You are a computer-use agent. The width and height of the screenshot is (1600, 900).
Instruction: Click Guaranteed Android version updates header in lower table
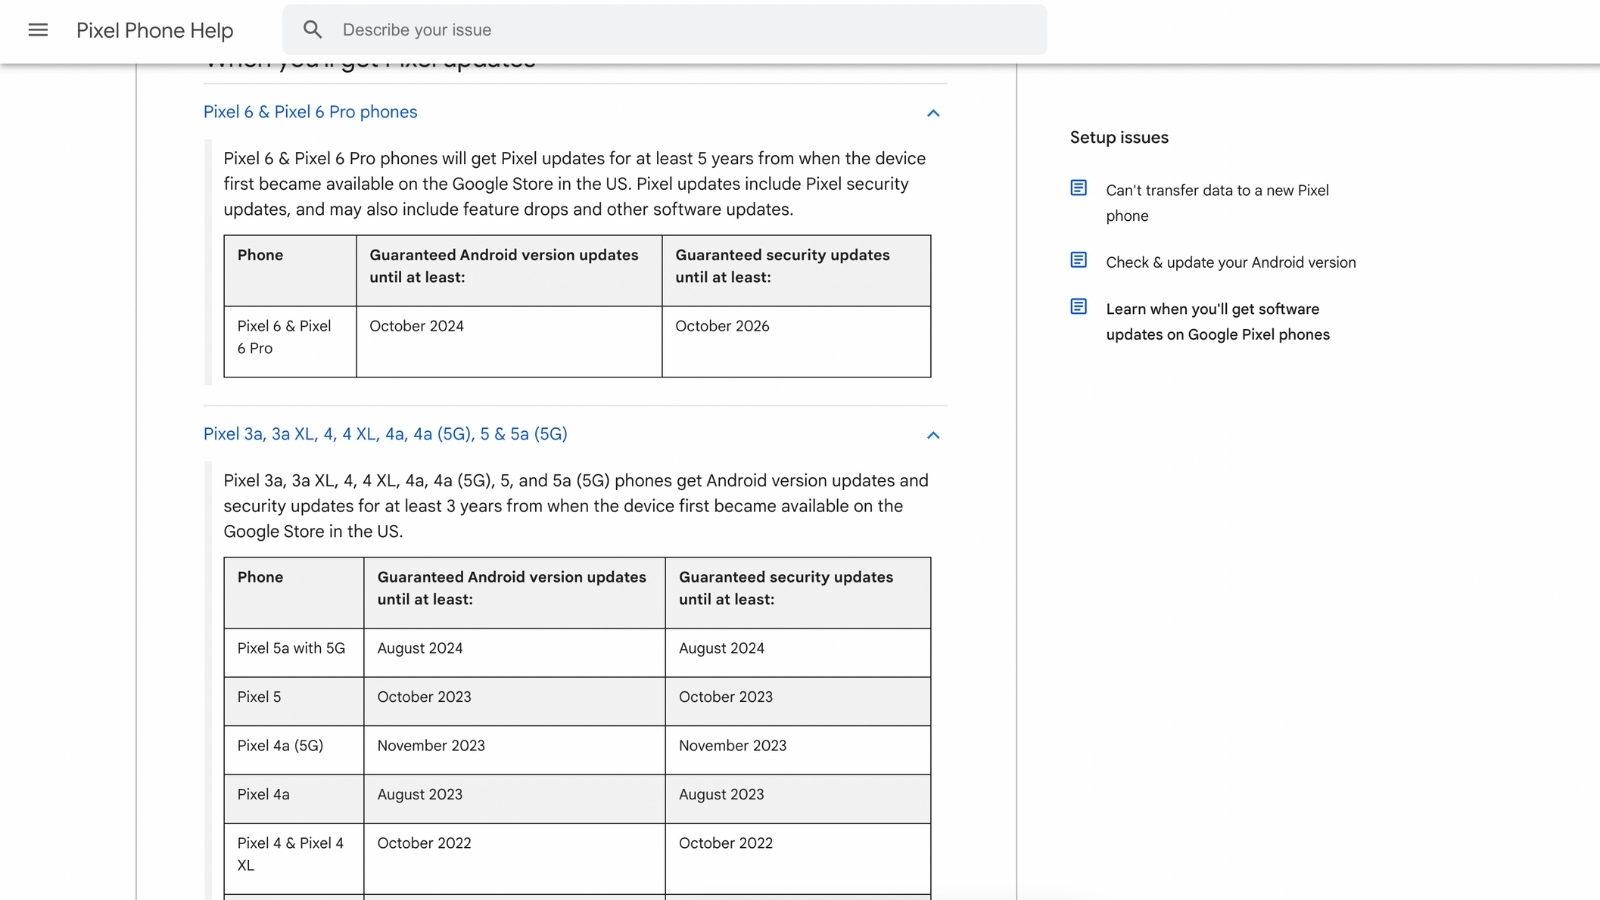click(514, 593)
